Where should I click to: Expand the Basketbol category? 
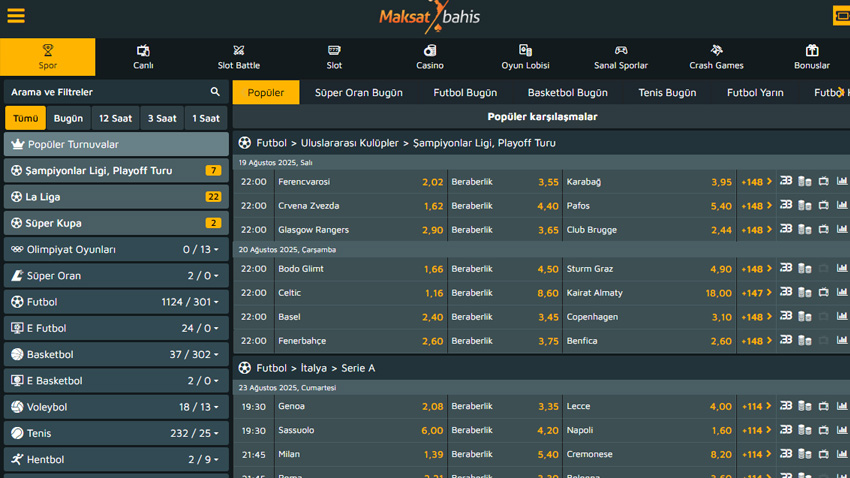click(x=116, y=354)
